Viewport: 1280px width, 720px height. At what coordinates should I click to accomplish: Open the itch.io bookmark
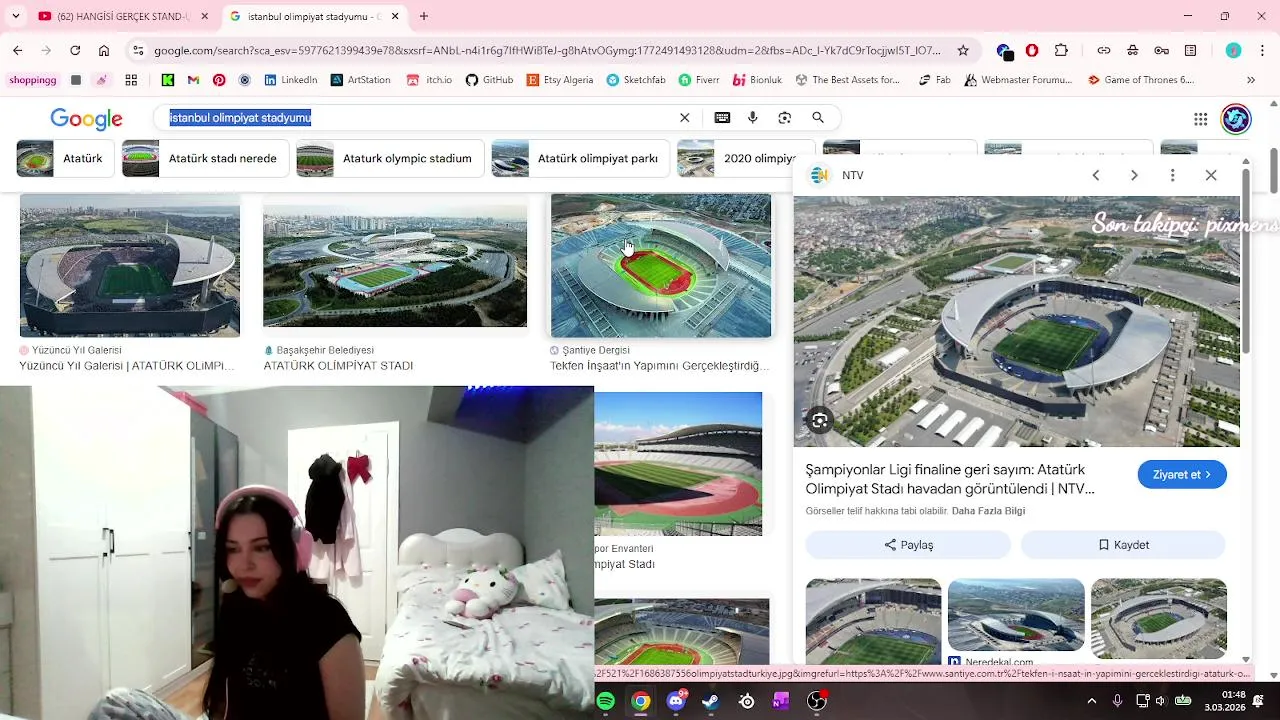point(429,80)
